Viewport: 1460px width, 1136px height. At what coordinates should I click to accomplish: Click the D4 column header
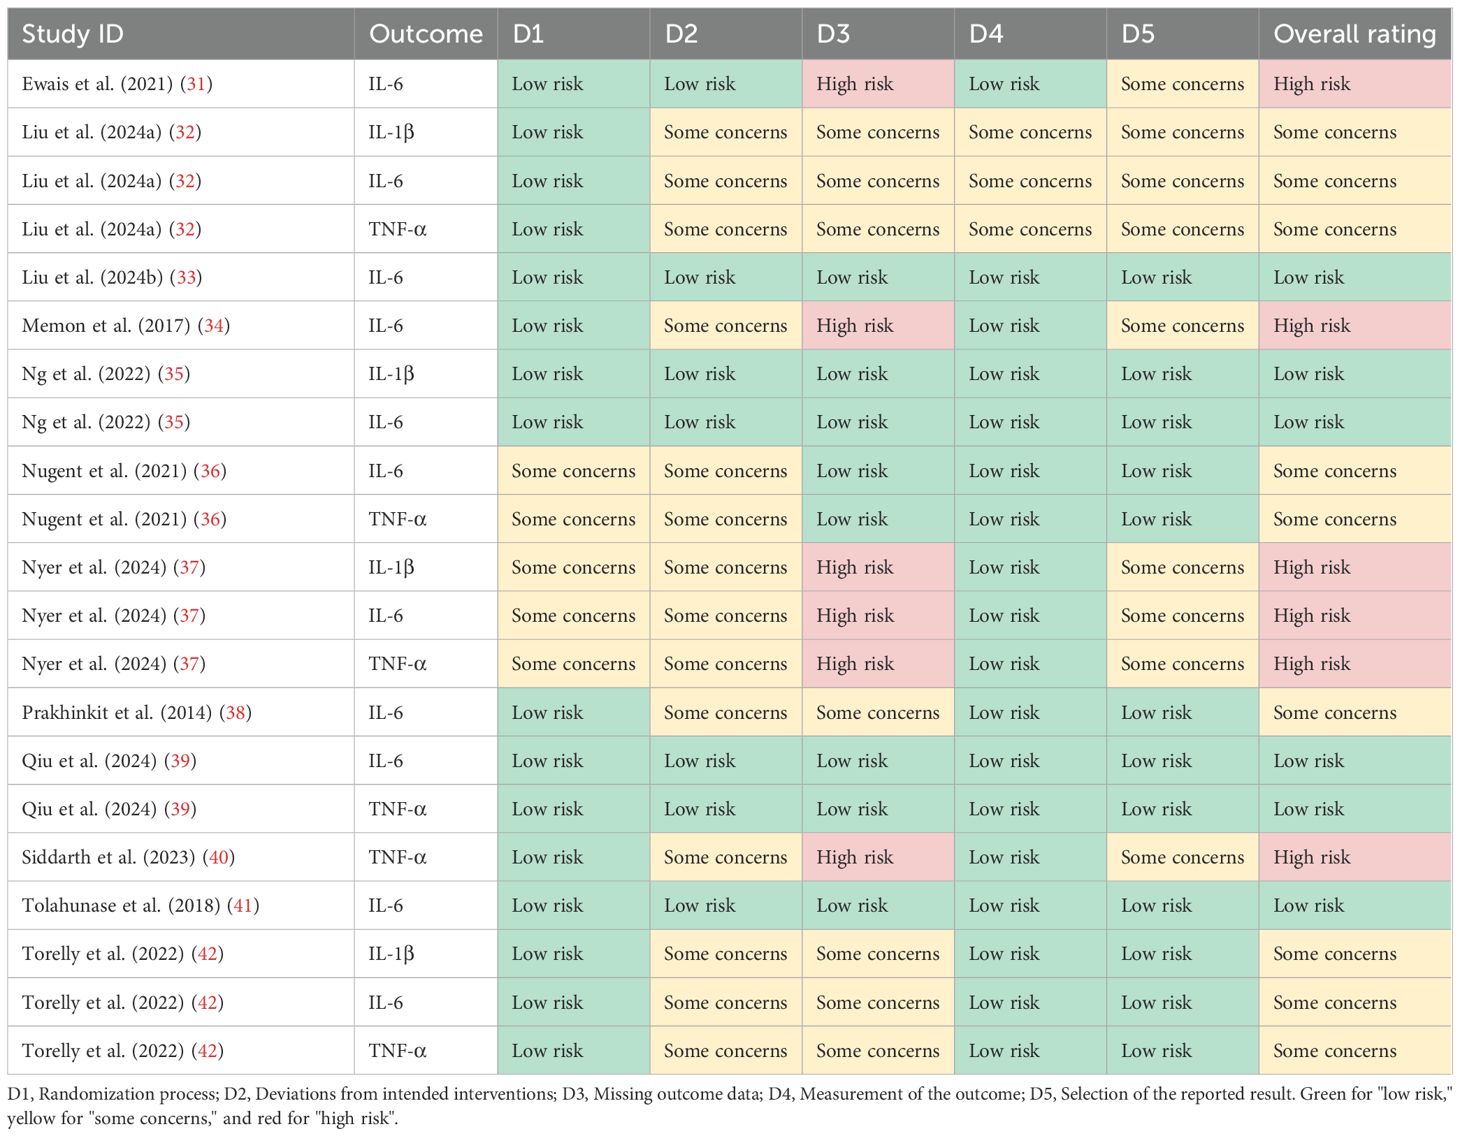pyautogui.click(x=986, y=34)
